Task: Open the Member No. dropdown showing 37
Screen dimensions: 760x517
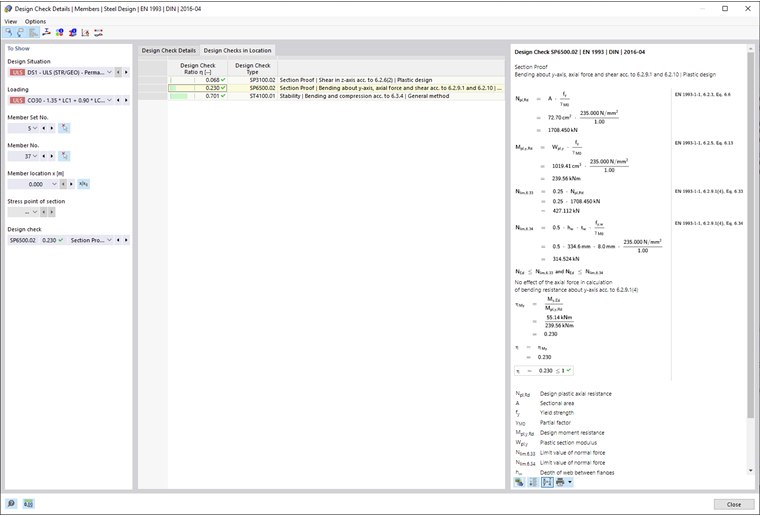Action: (x=35, y=156)
